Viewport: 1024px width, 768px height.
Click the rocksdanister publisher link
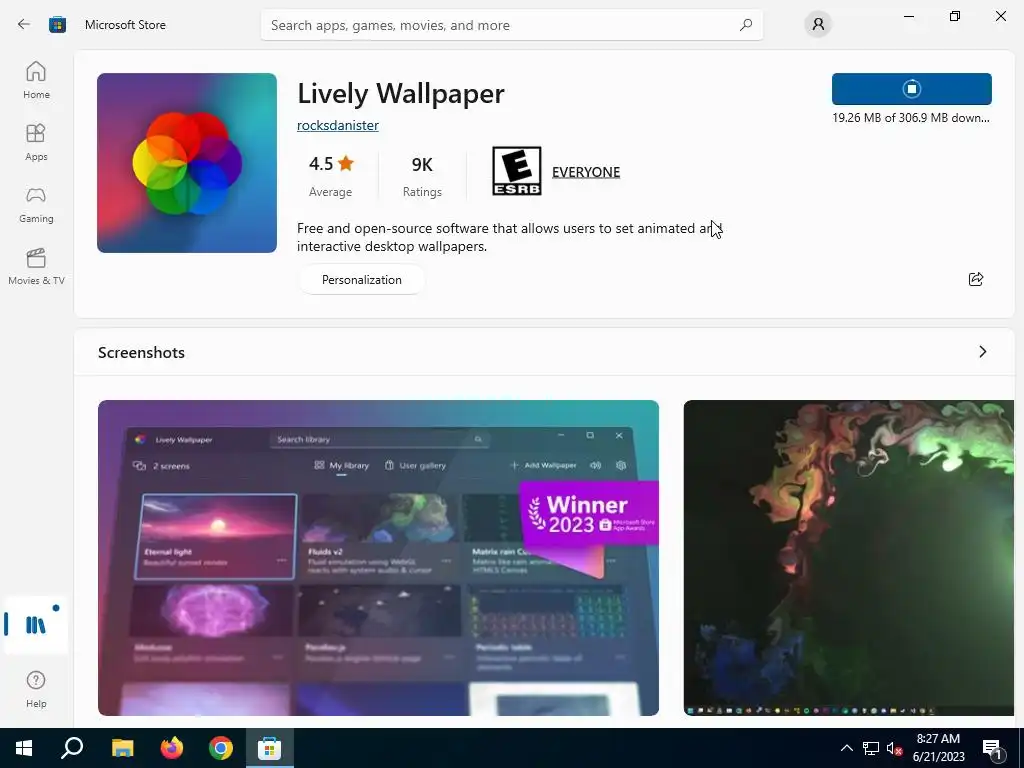pyautogui.click(x=338, y=125)
